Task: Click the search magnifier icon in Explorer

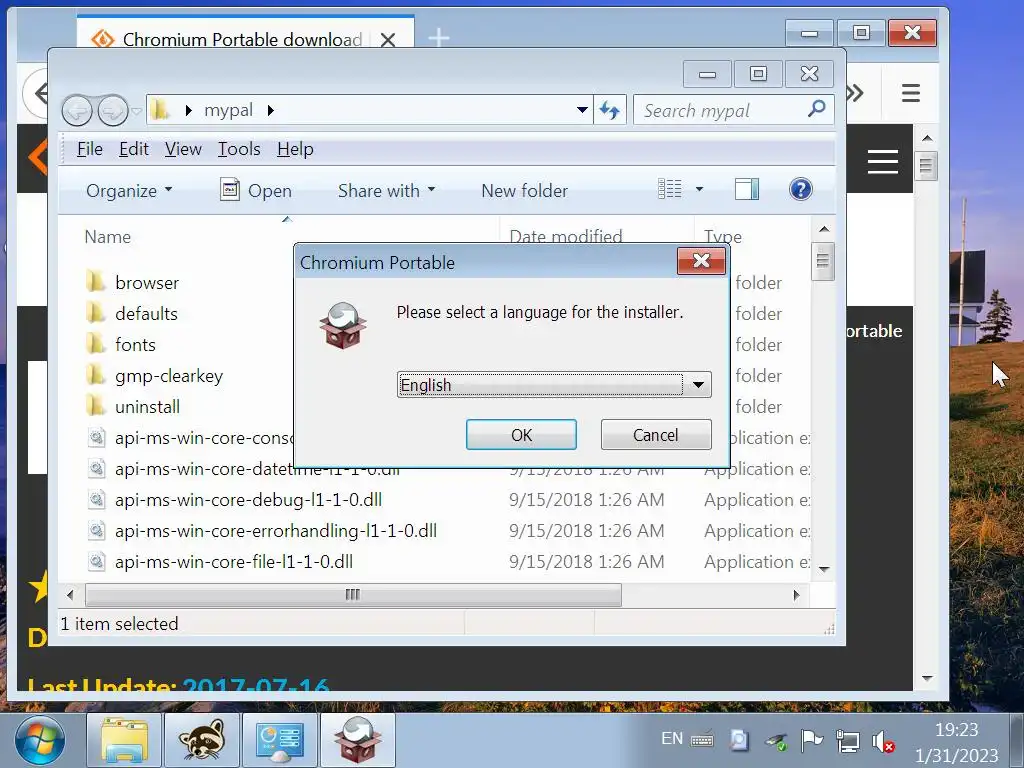Action: coord(816,109)
